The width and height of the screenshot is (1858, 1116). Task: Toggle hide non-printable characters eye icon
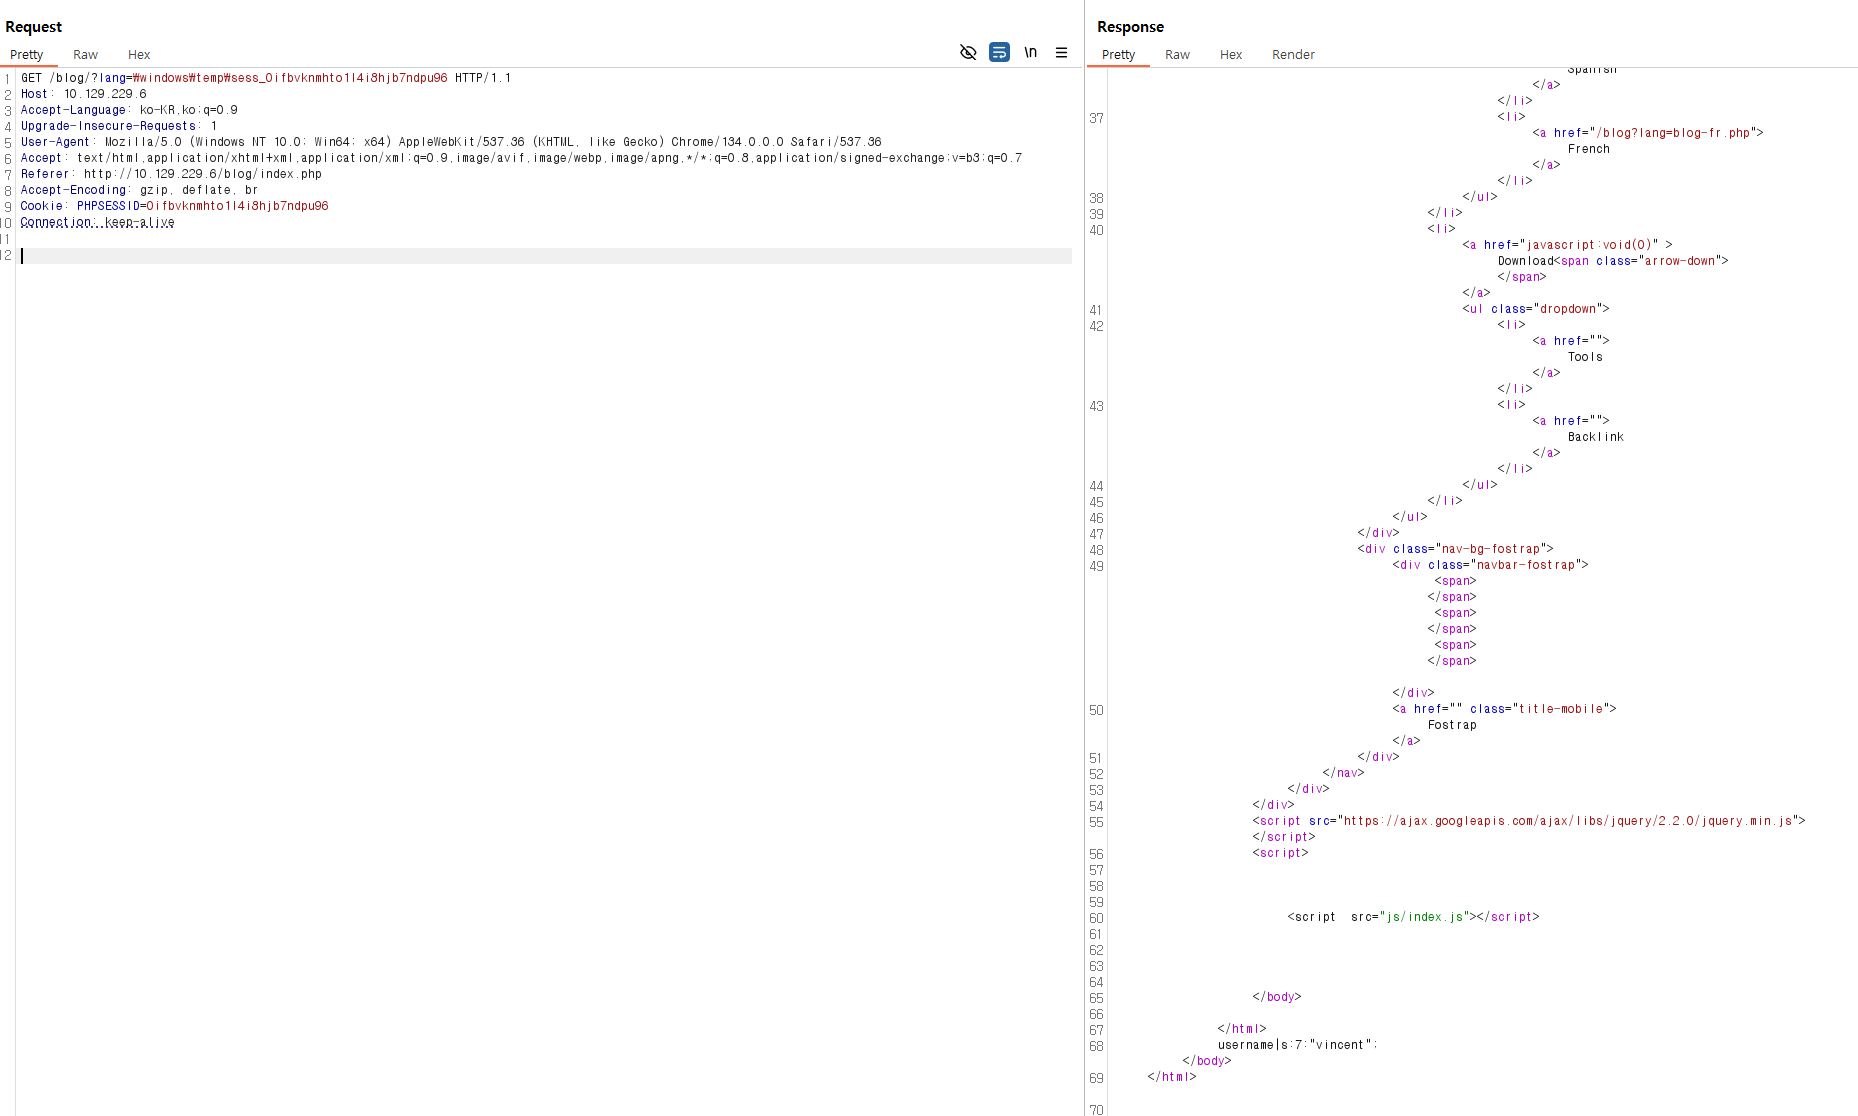968,52
